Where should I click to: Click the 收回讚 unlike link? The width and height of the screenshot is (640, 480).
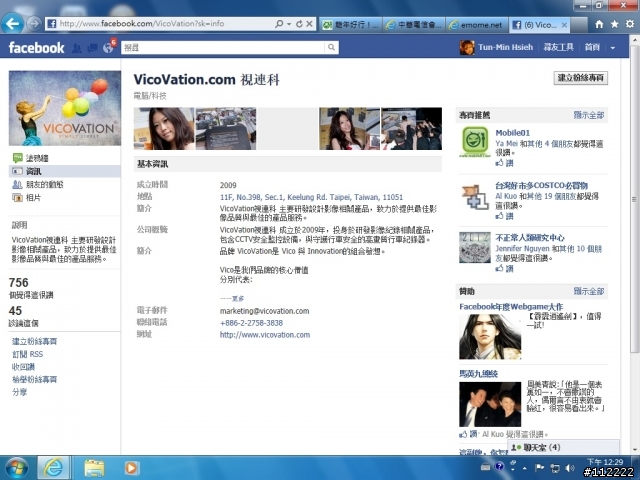(23, 367)
